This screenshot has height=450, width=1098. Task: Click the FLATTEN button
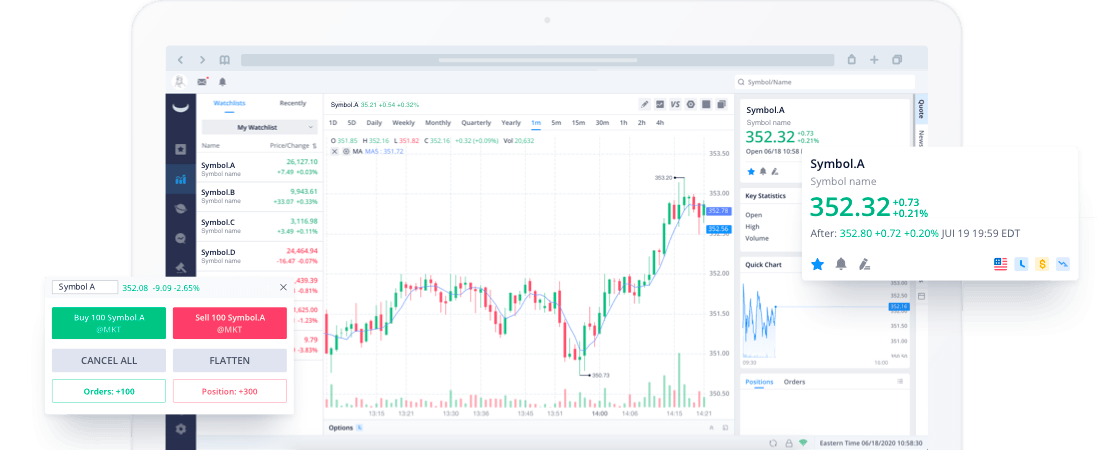[x=230, y=360]
